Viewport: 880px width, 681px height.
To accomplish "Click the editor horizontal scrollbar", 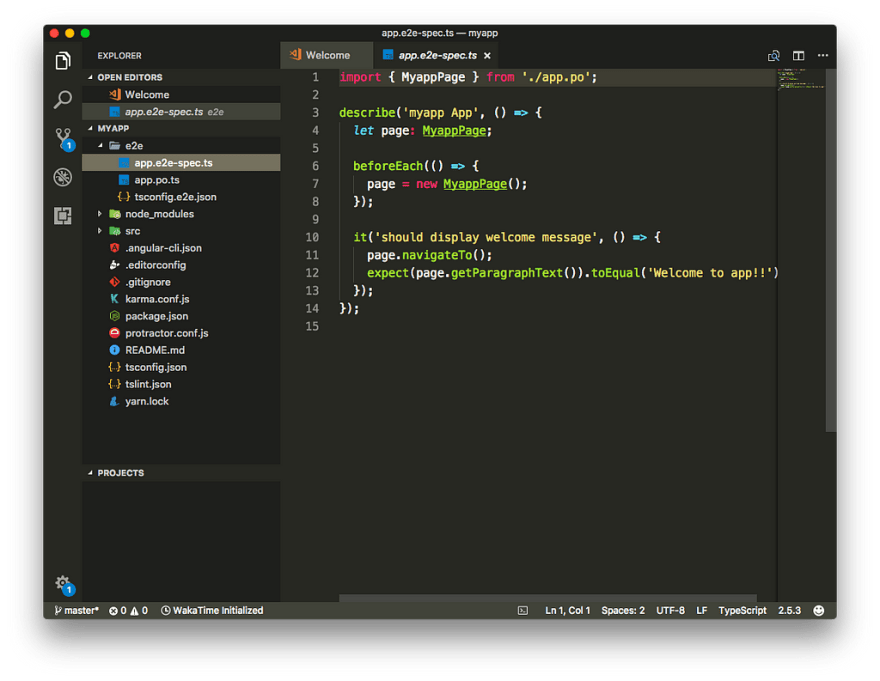I will click(548, 598).
